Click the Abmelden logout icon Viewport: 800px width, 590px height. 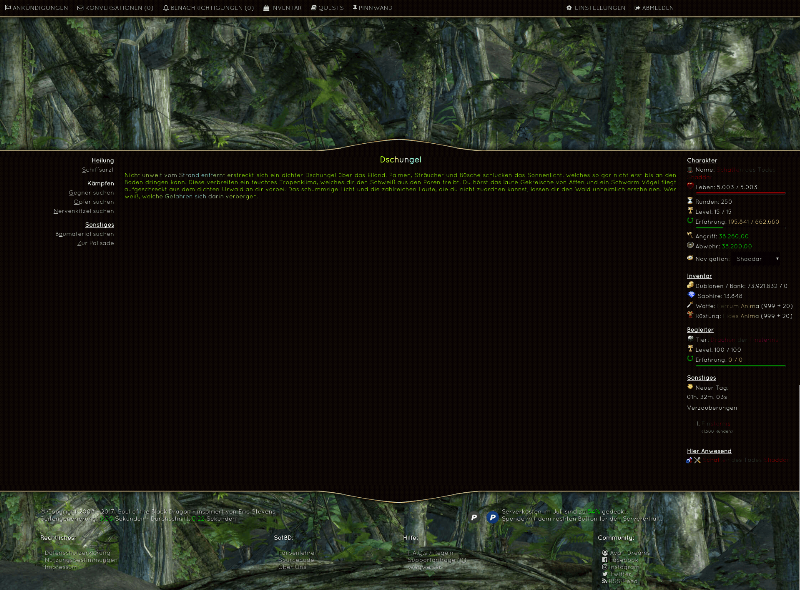[636, 7]
